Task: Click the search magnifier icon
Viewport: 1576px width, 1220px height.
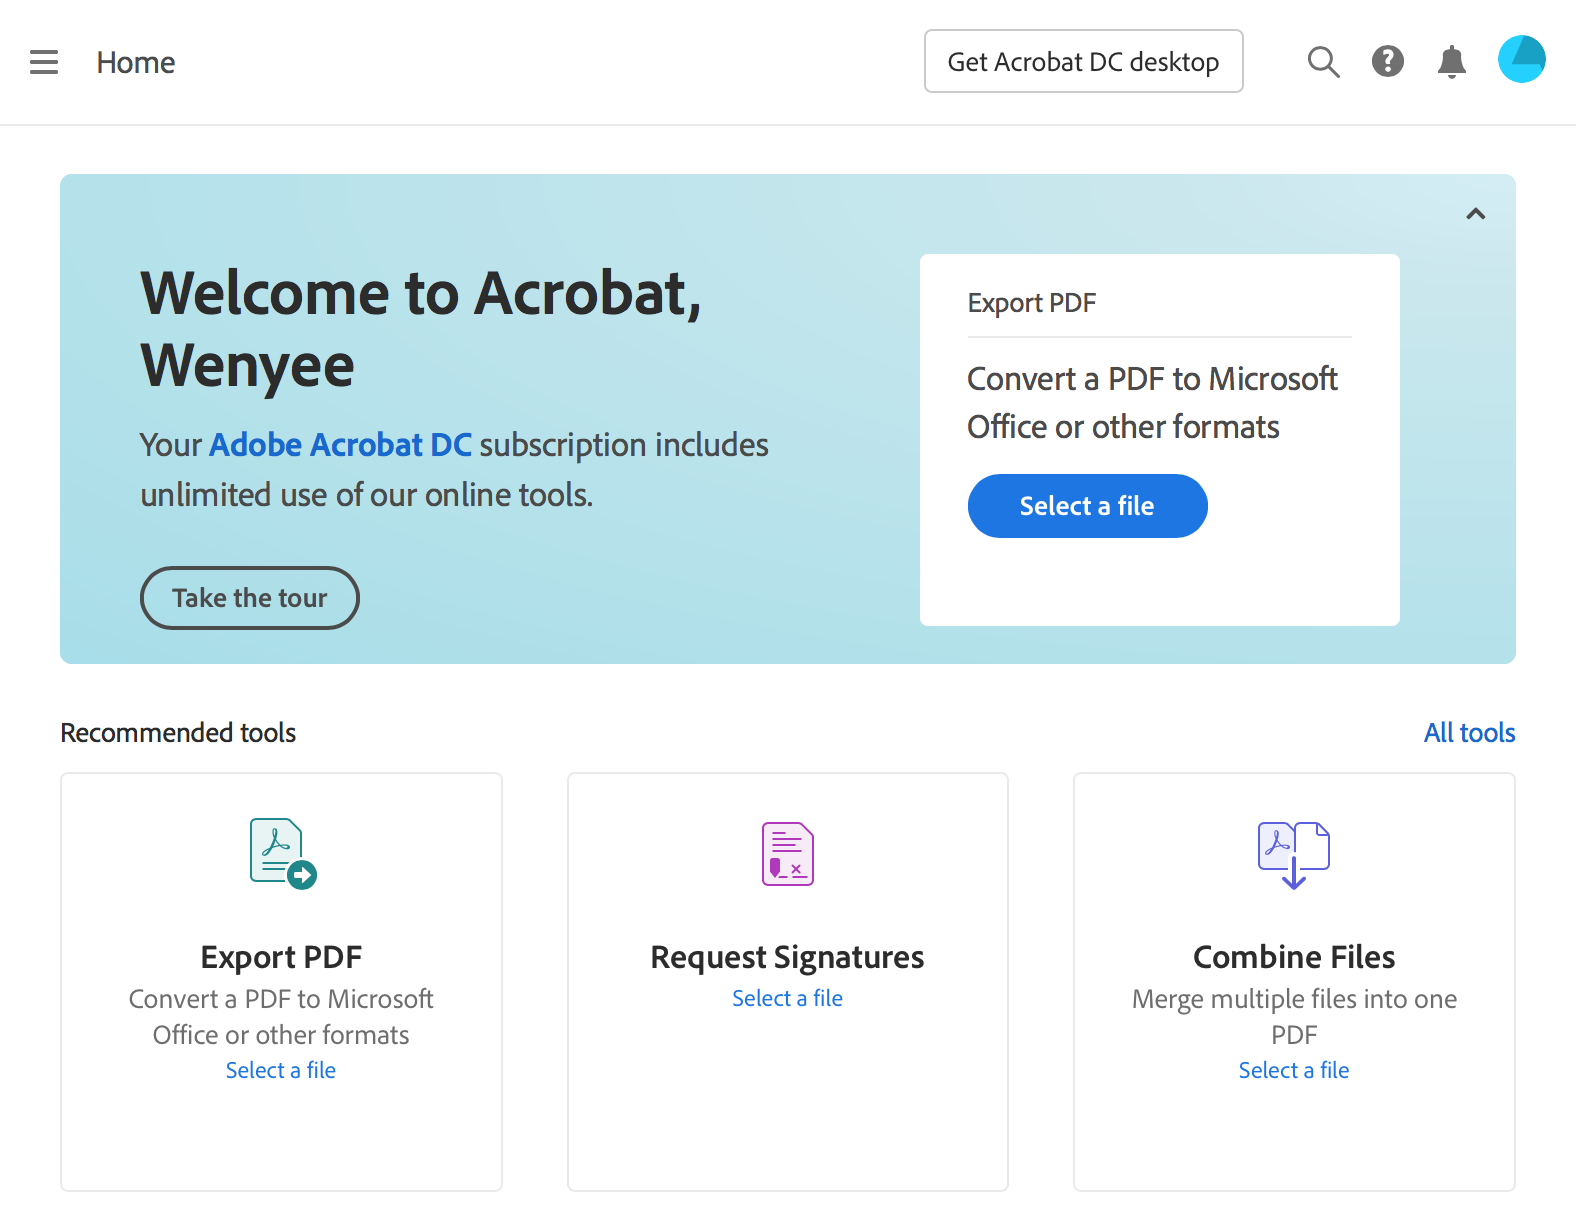Action: tap(1323, 62)
